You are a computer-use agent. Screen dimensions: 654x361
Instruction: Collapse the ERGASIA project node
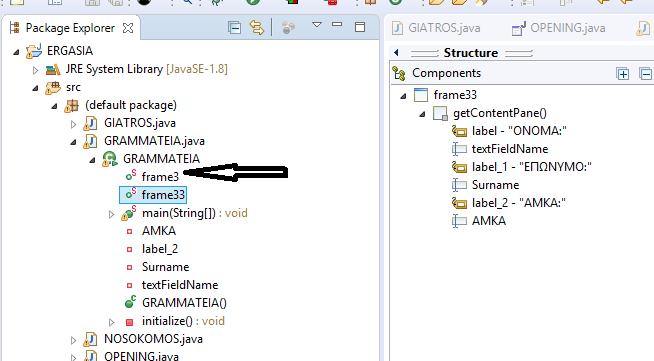(16, 52)
